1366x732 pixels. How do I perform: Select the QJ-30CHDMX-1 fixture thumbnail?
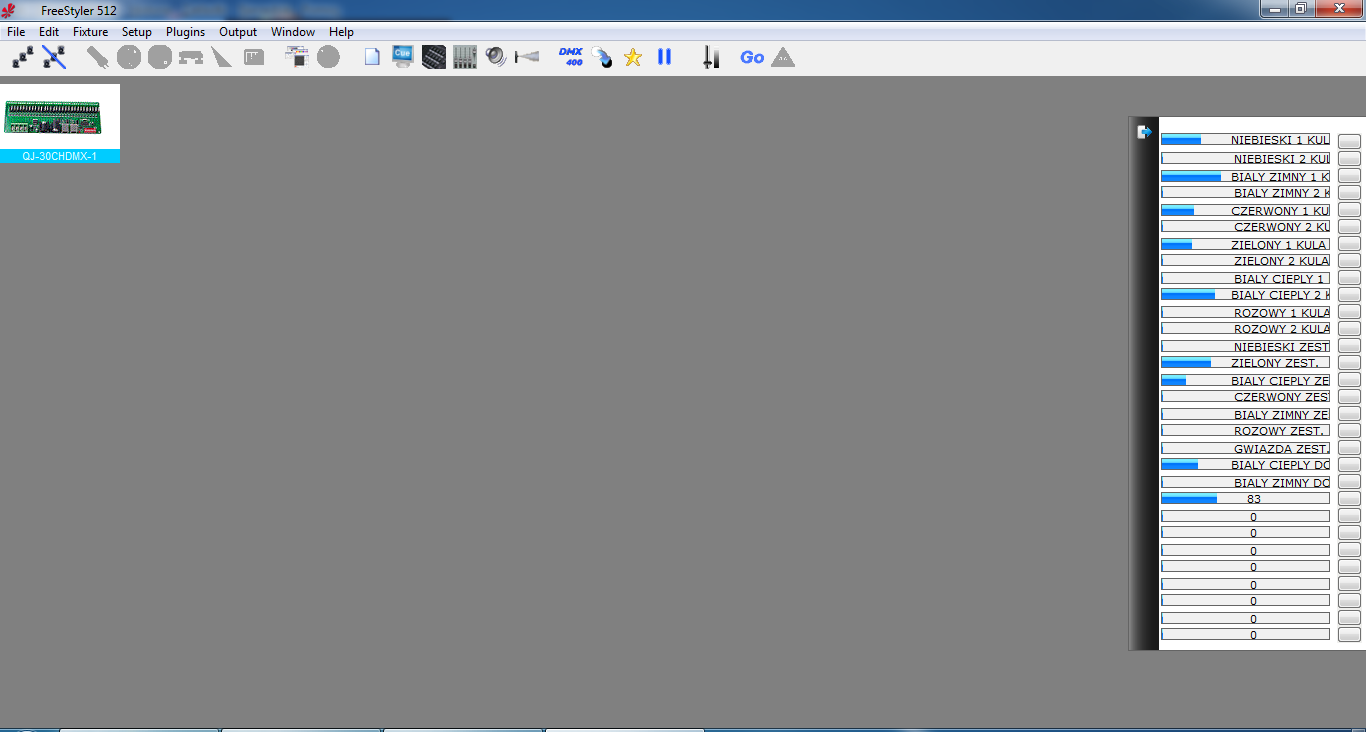click(60, 118)
